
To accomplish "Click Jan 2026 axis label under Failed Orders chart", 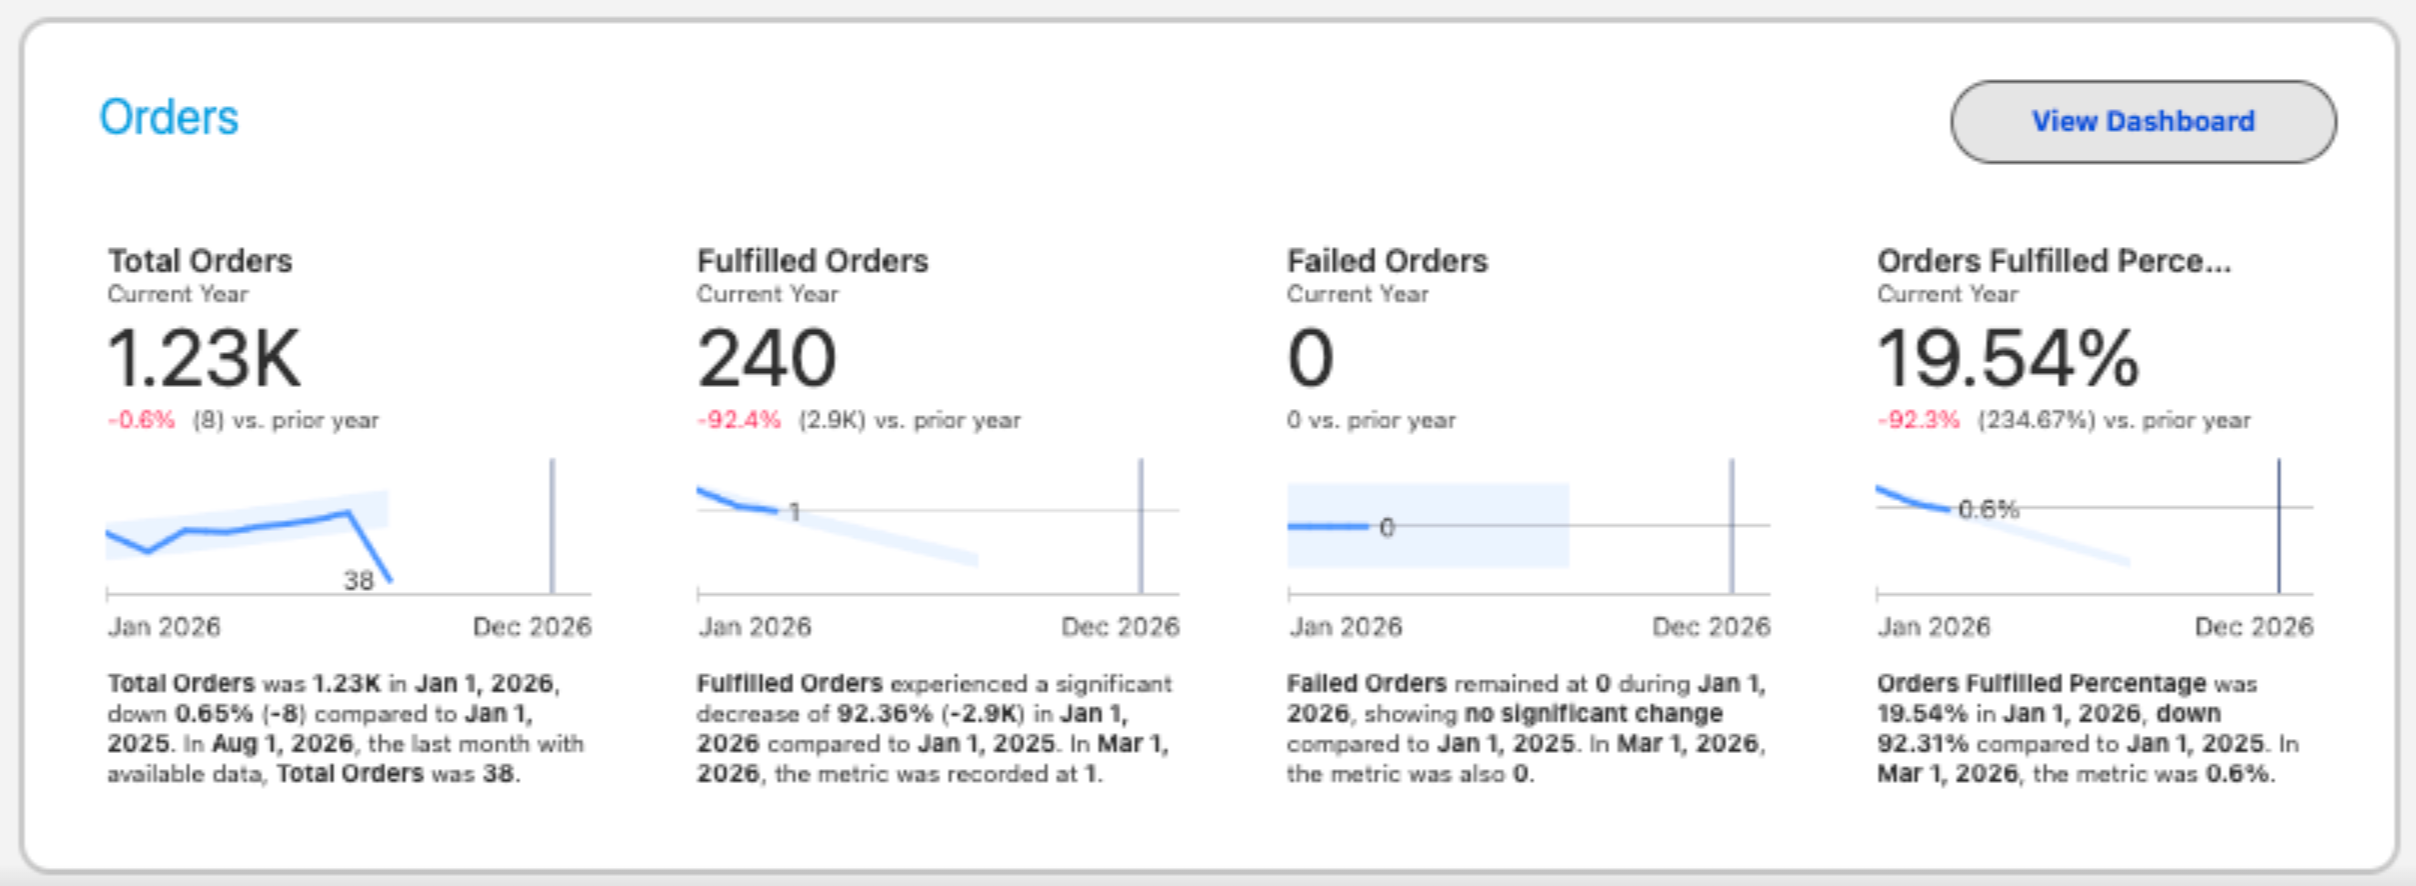I will click(1346, 627).
